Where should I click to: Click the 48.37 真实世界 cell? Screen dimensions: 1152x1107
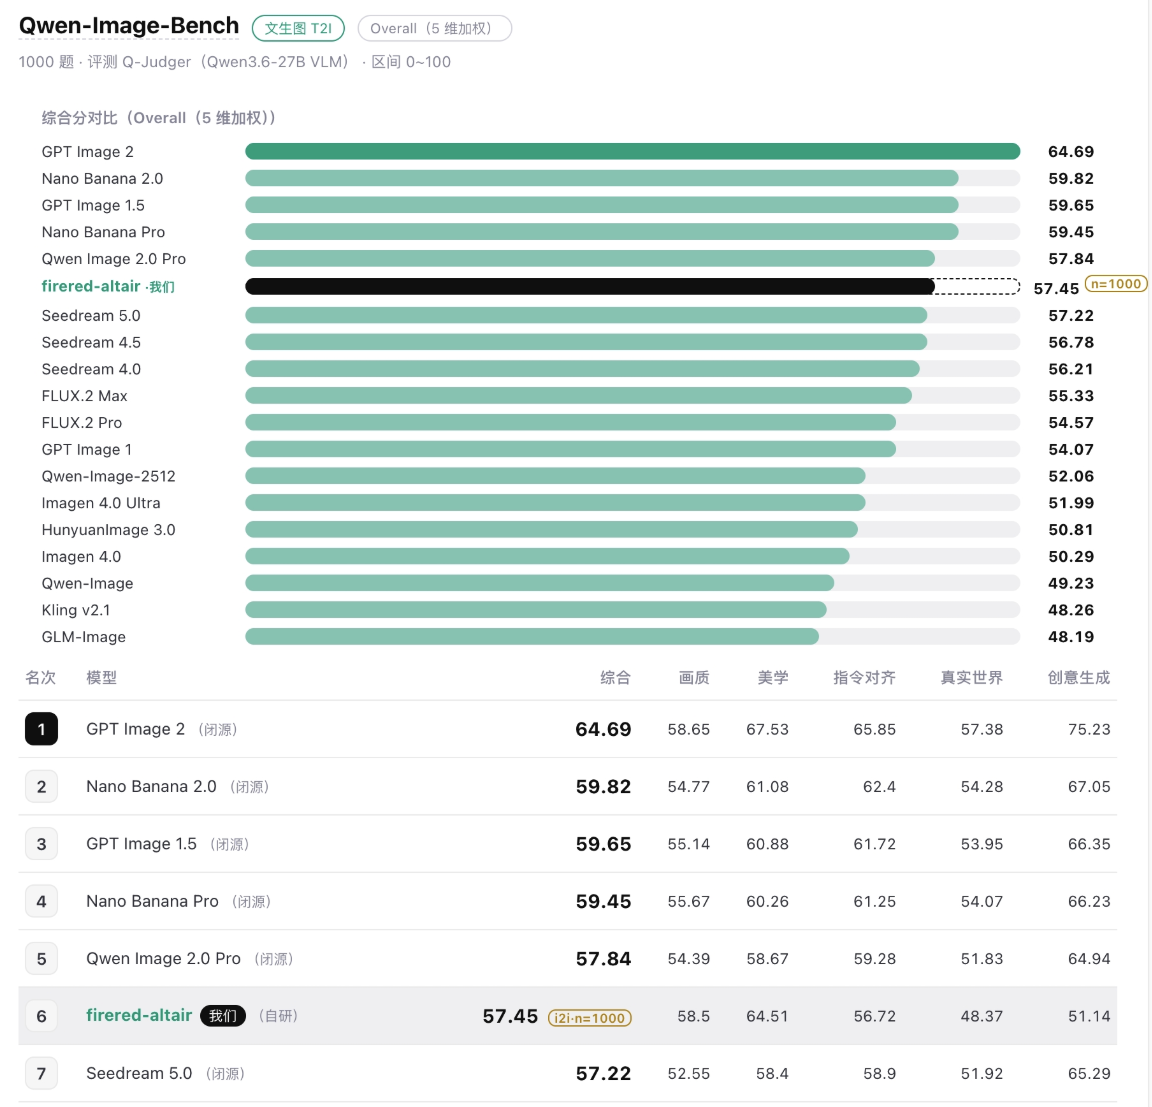982,1016
